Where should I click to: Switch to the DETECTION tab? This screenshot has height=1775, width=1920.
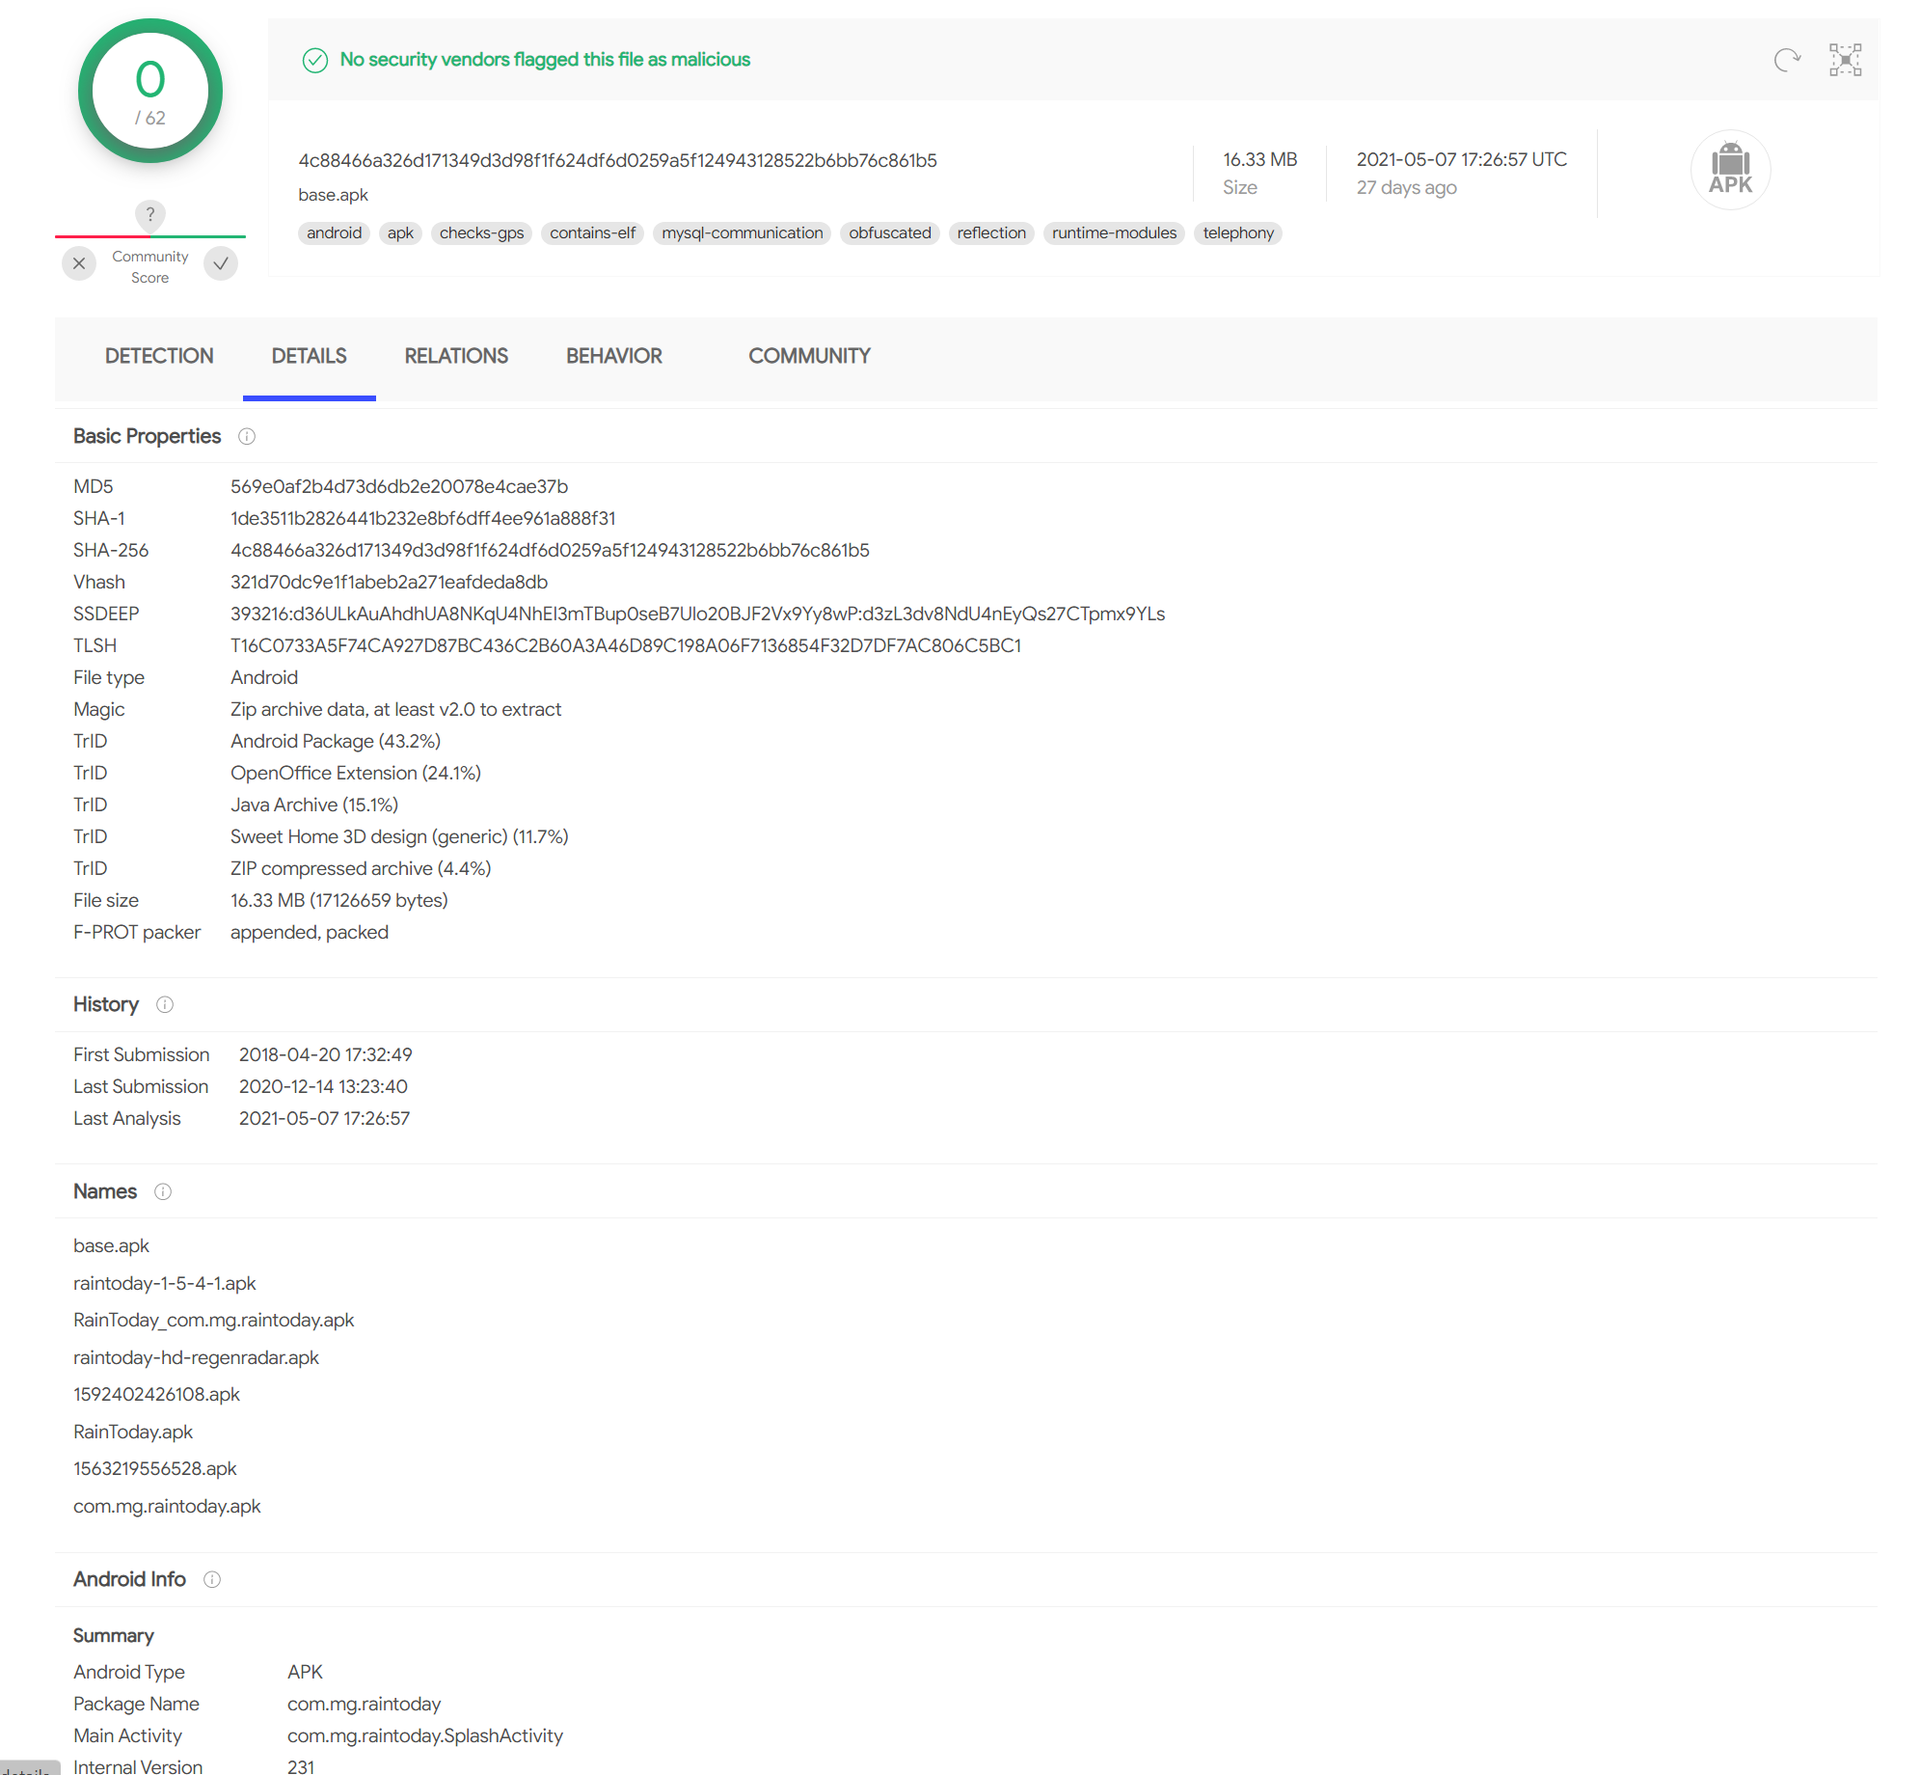(x=159, y=356)
